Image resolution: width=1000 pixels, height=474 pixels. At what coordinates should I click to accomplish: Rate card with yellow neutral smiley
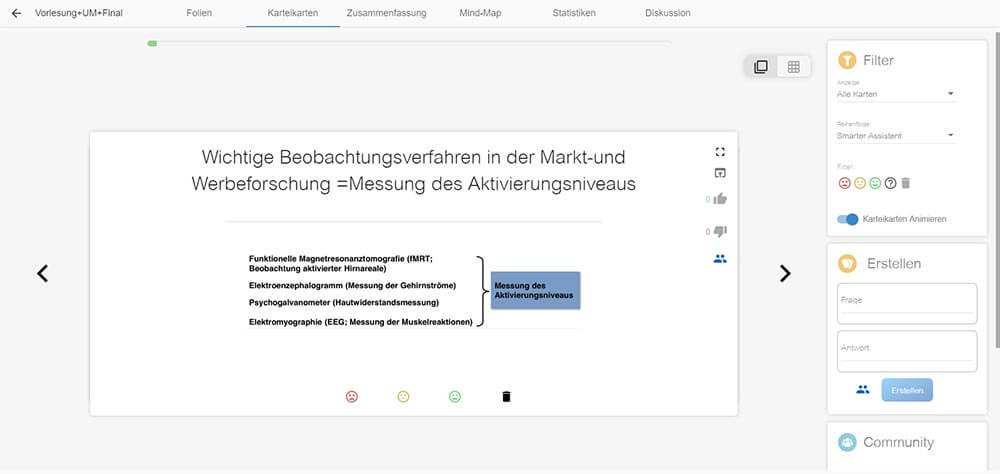click(403, 396)
